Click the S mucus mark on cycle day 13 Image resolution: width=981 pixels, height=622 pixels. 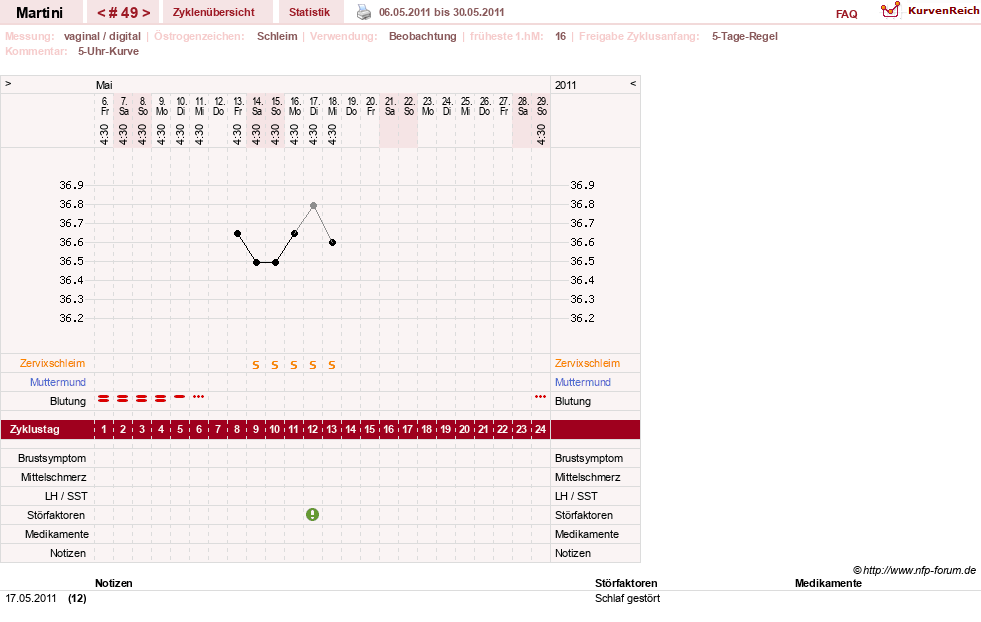pyautogui.click(x=332, y=365)
